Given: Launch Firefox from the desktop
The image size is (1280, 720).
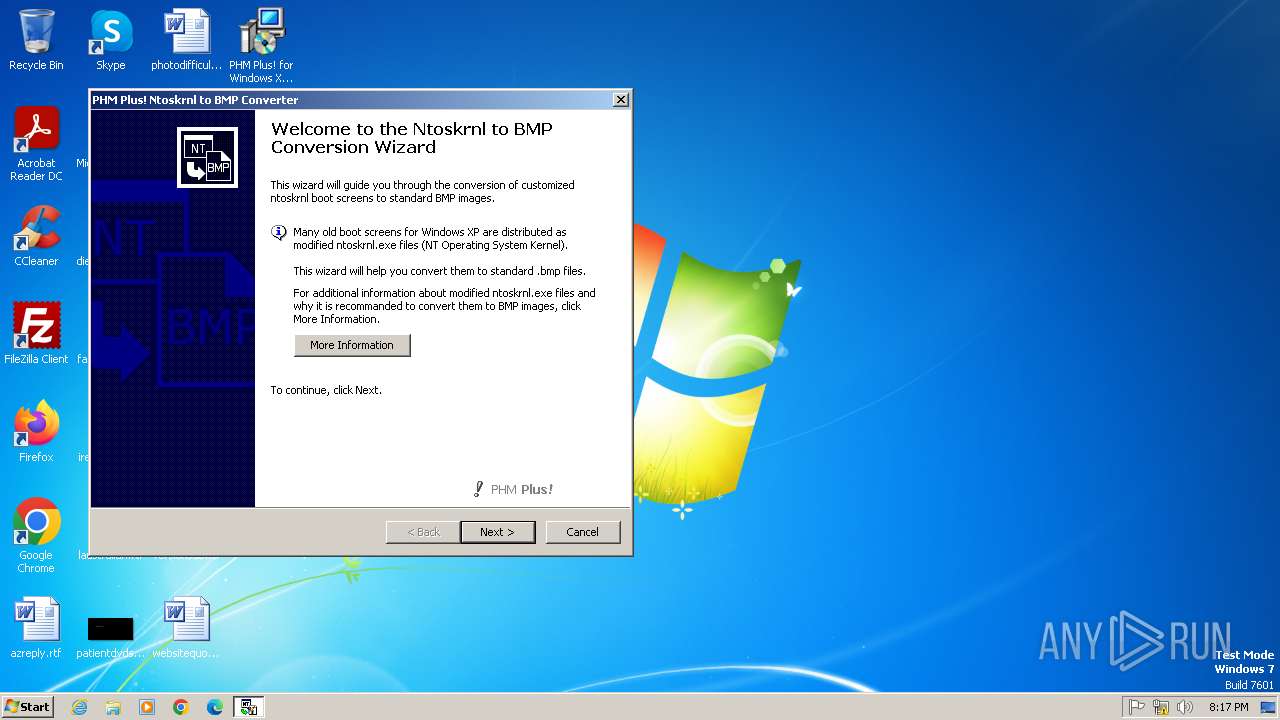Looking at the screenshot, I should (36, 432).
